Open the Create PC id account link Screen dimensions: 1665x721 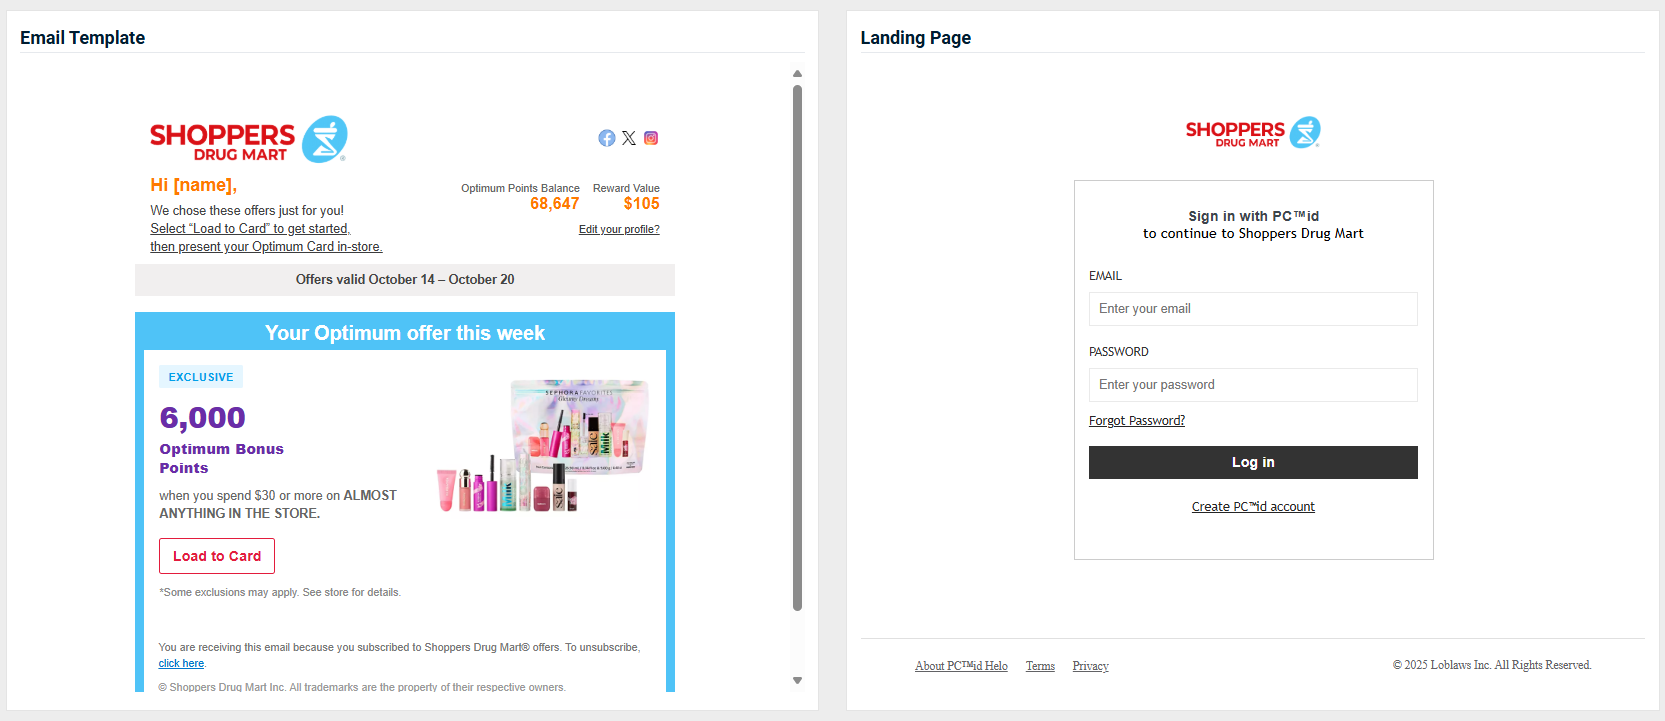point(1253,507)
